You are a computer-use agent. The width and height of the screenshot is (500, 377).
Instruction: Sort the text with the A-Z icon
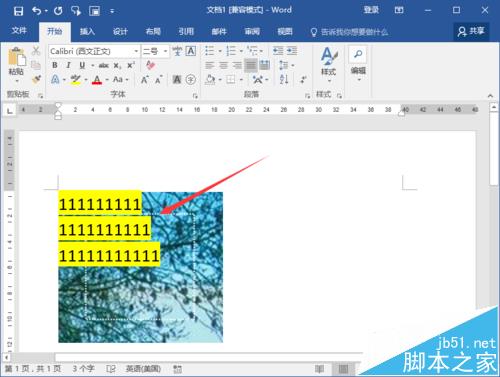pyautogui.click(x=284, y=79)
